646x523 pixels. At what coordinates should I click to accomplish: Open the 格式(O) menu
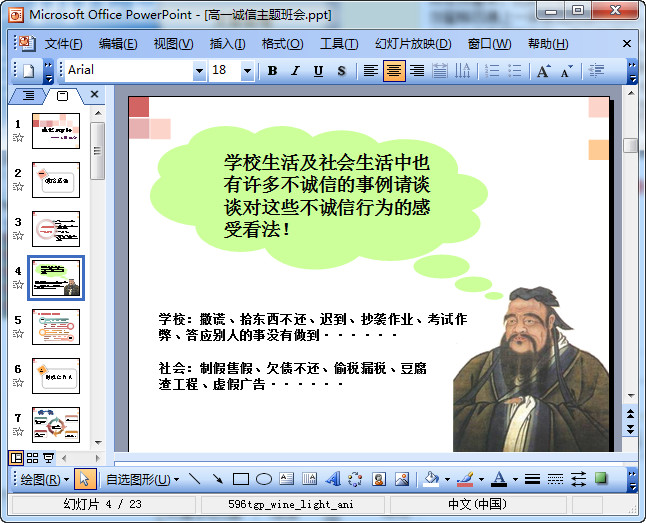(282, 44)
